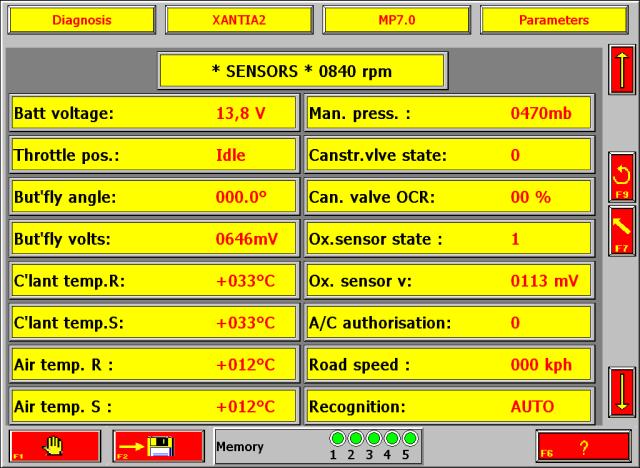
Task: Click the scroll down arrow button
Action: [622, 392]
